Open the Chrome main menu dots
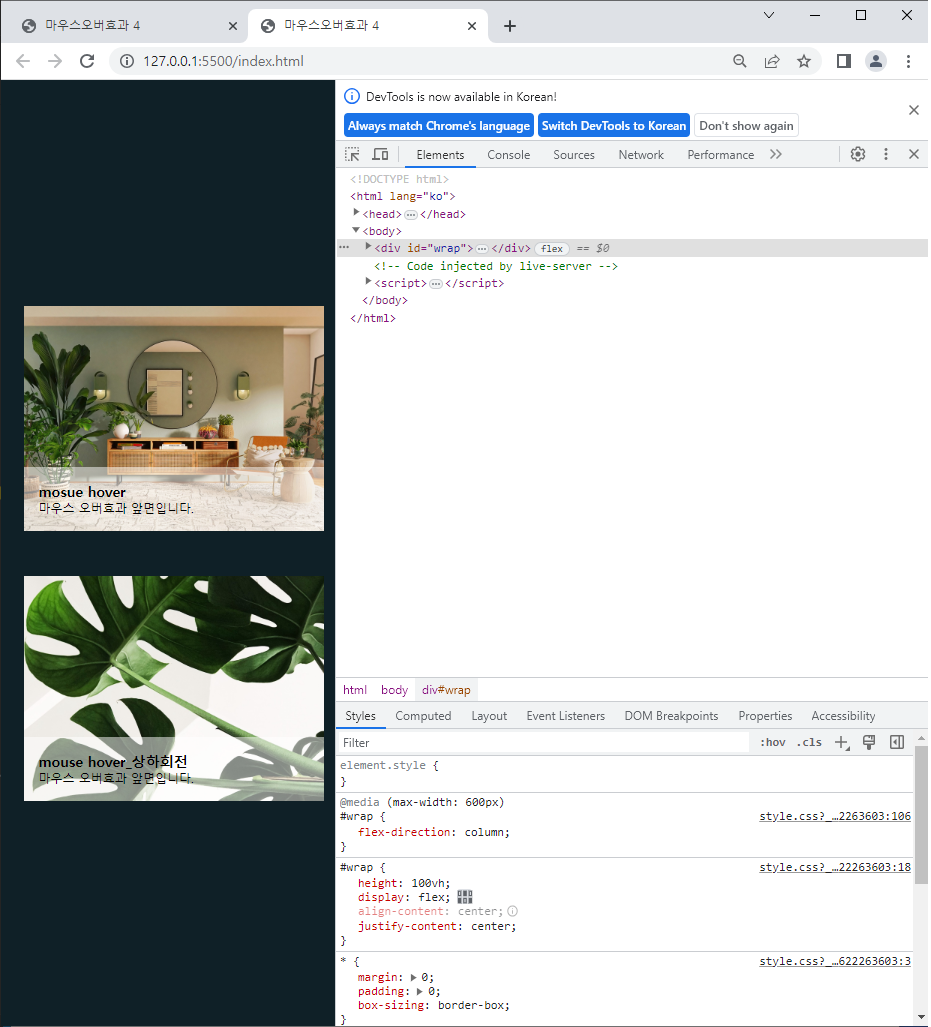The image size is (931, 1027). [x=908, y=61]
